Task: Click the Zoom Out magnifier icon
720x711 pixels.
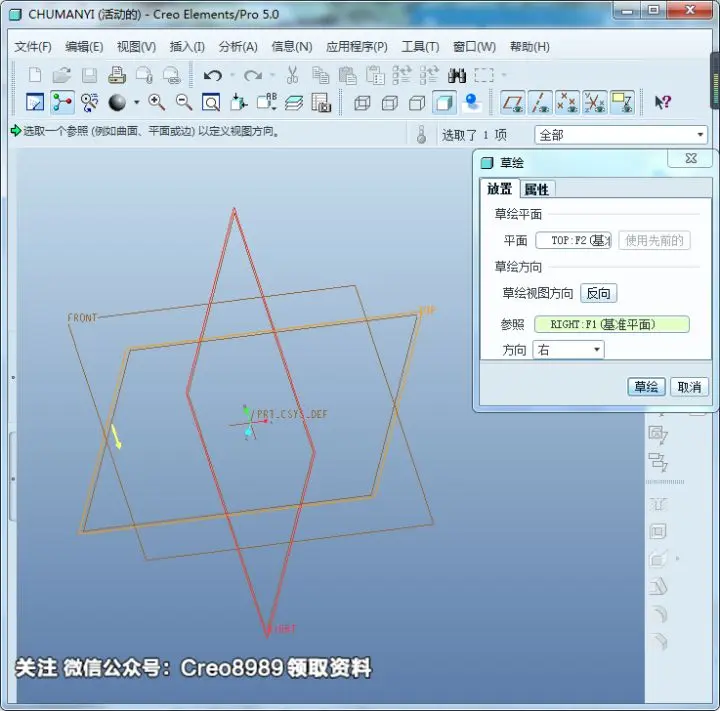Action: [x=184, y=102]
